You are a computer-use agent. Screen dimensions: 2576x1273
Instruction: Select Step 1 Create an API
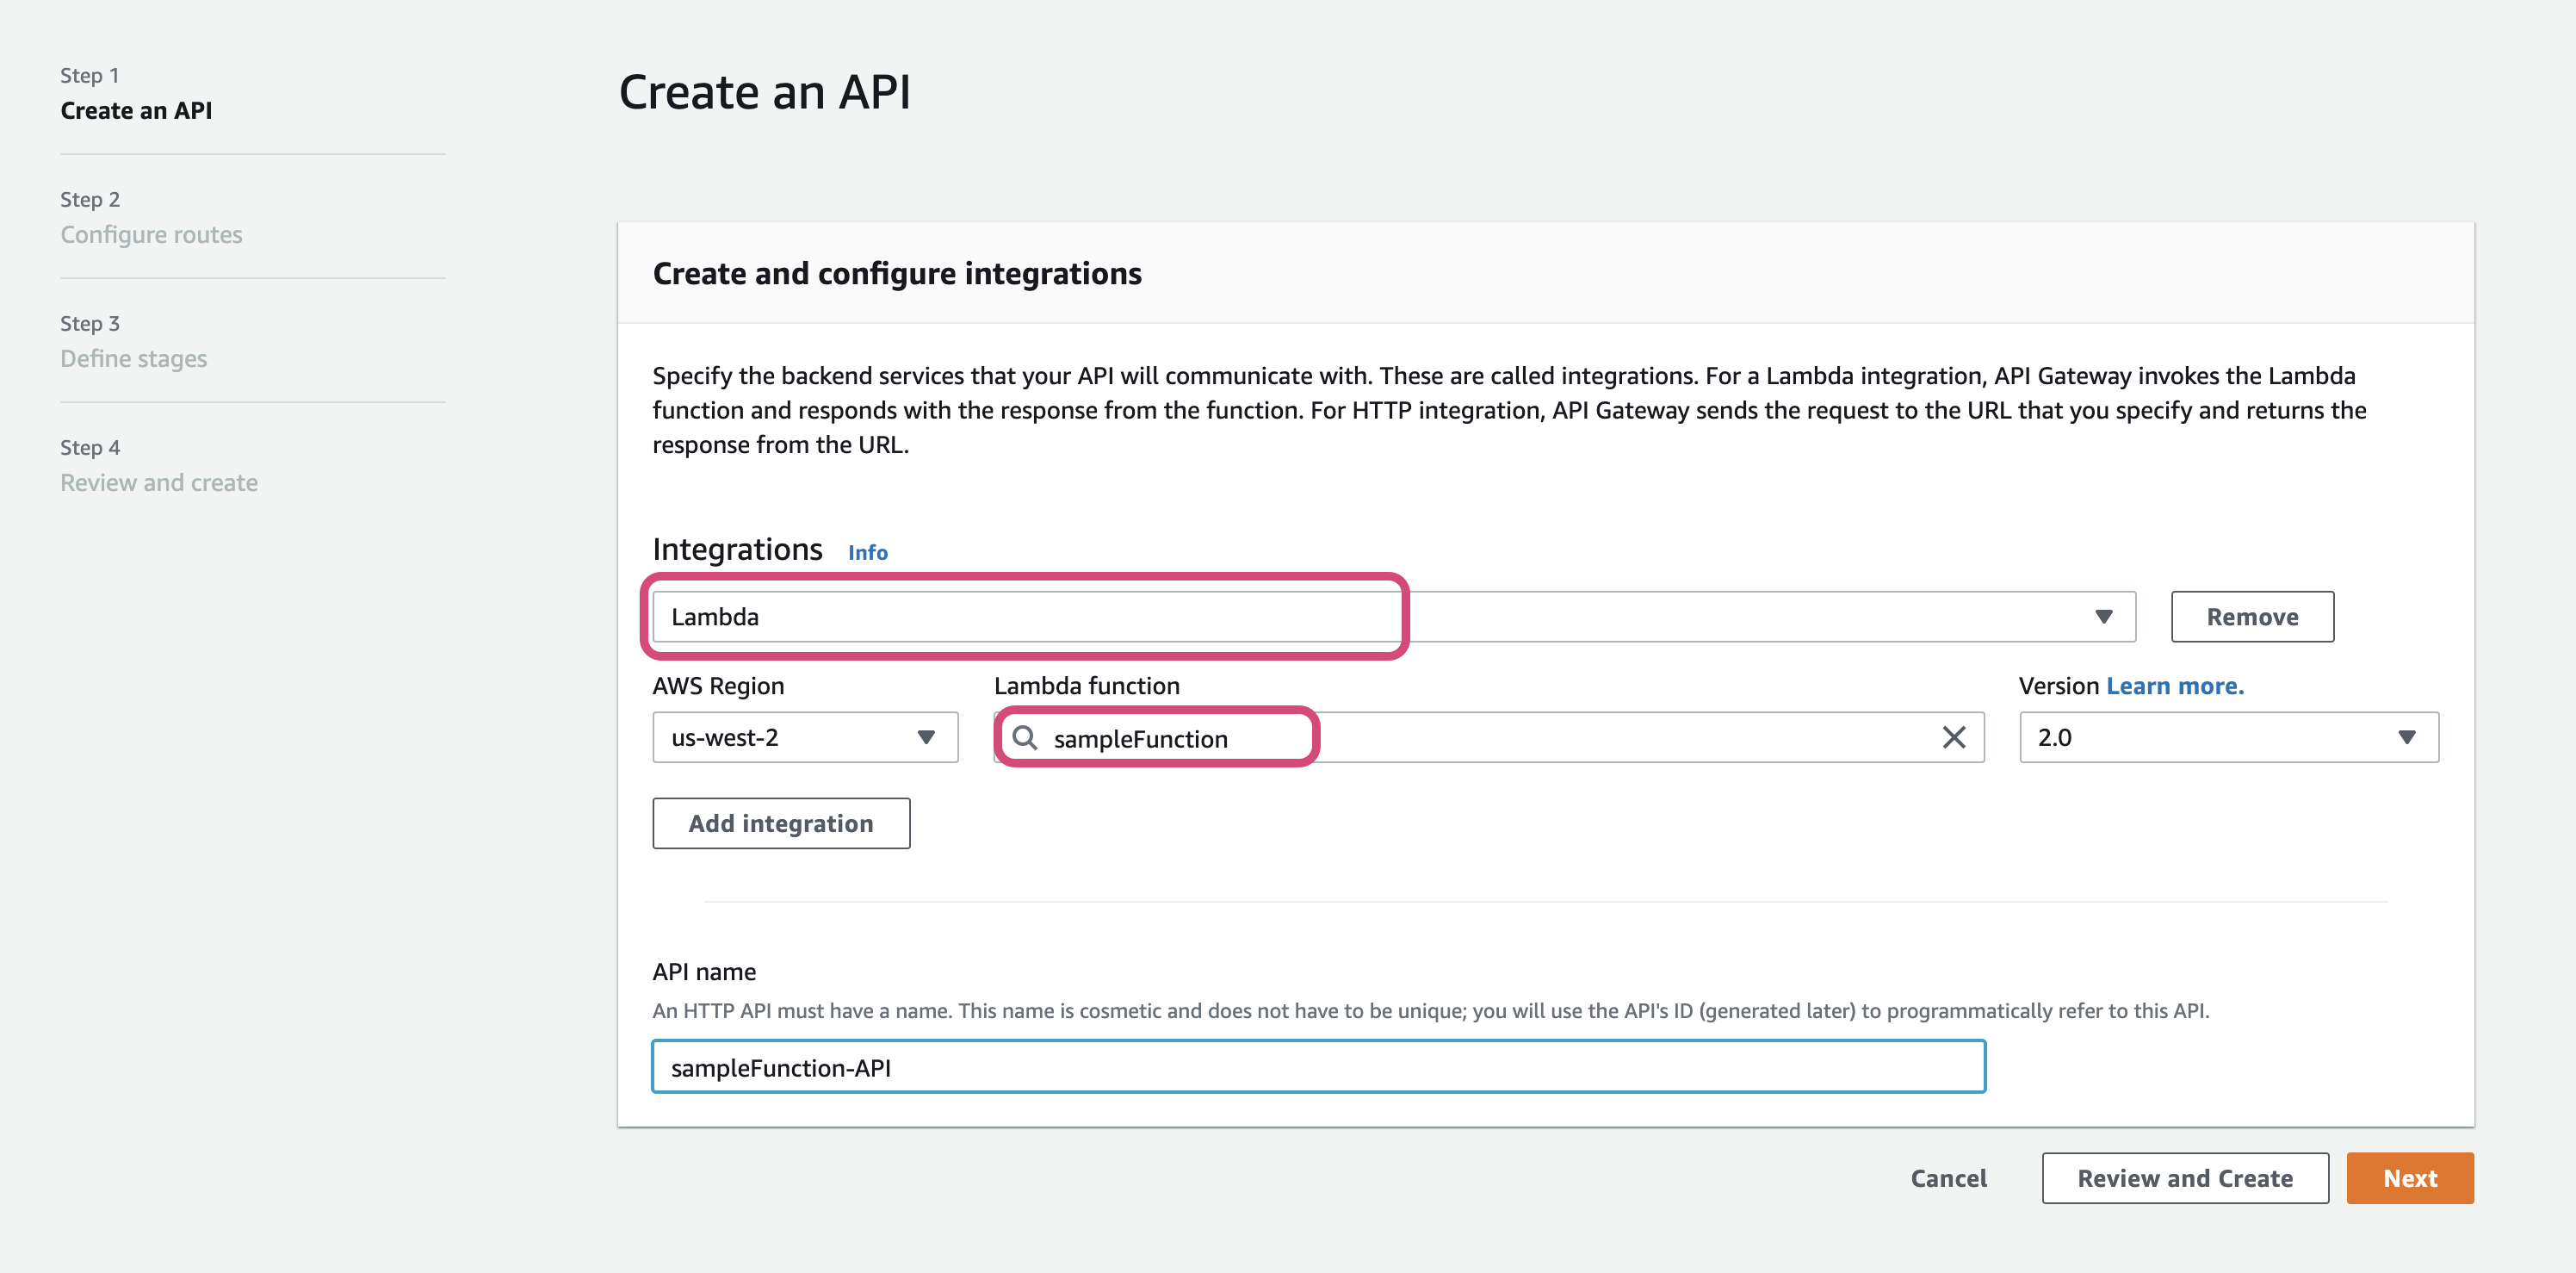point(136,111)
